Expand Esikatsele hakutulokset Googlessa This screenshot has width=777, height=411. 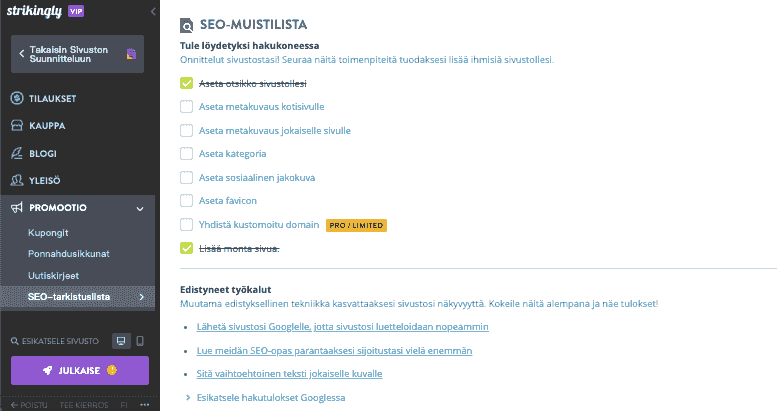(271, 398)
